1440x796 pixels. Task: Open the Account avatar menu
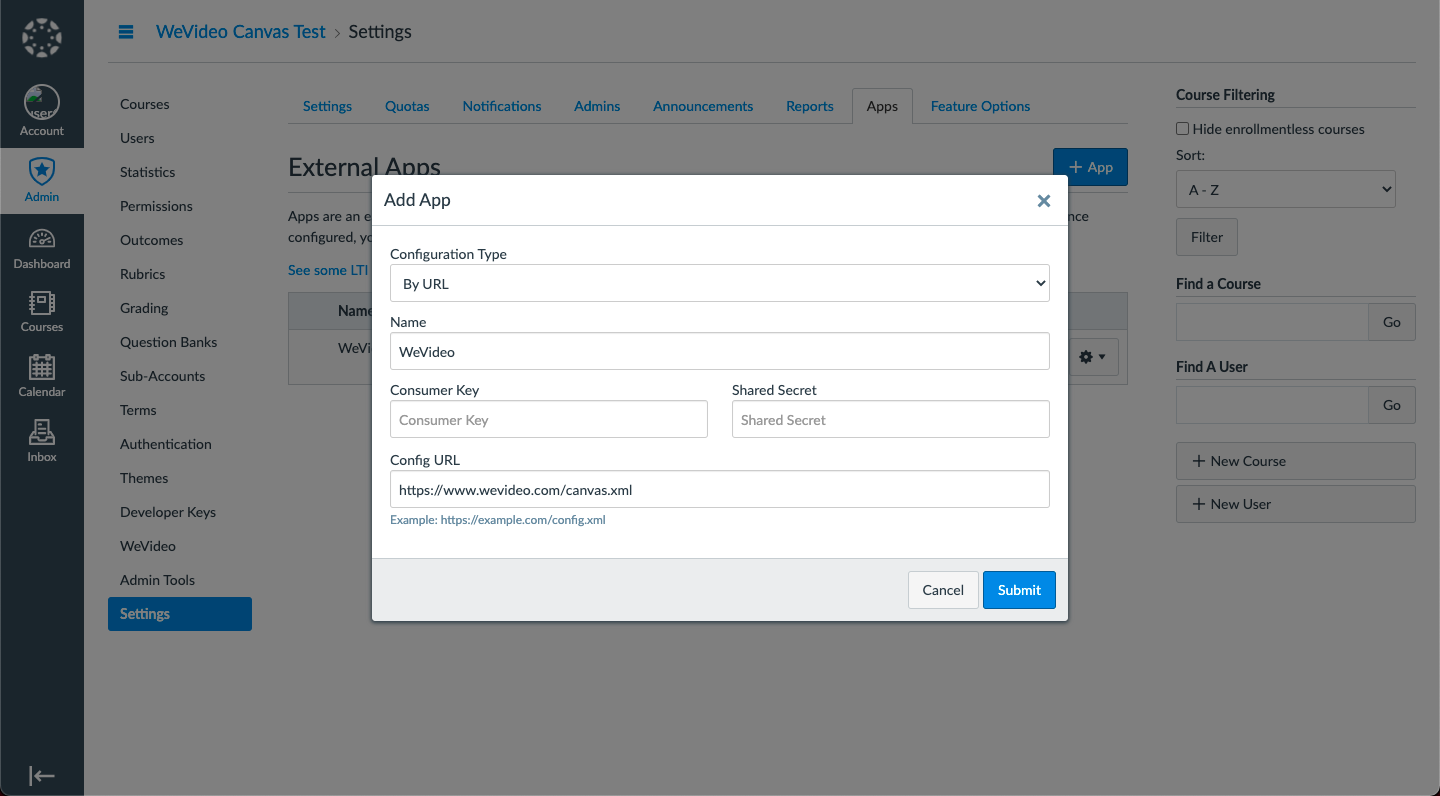[42, 111]
